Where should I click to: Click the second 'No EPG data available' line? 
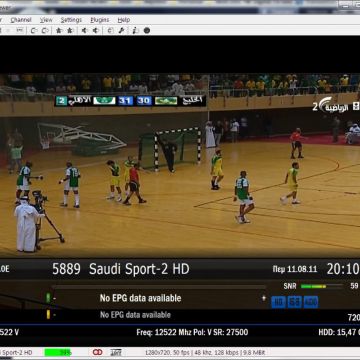(135, 315)
